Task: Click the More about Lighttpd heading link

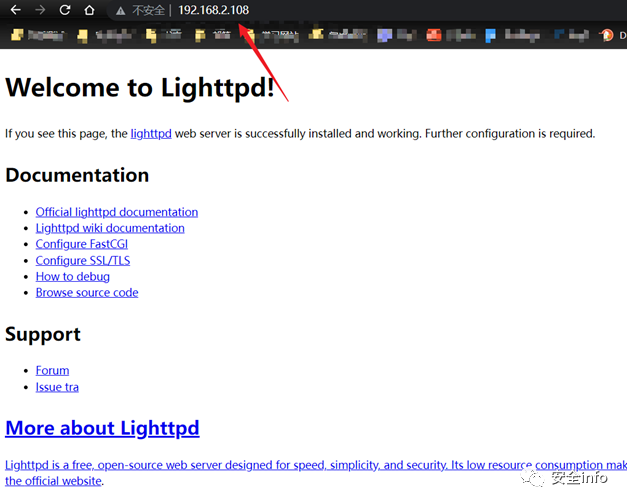Action: click(x=102, y=428)
